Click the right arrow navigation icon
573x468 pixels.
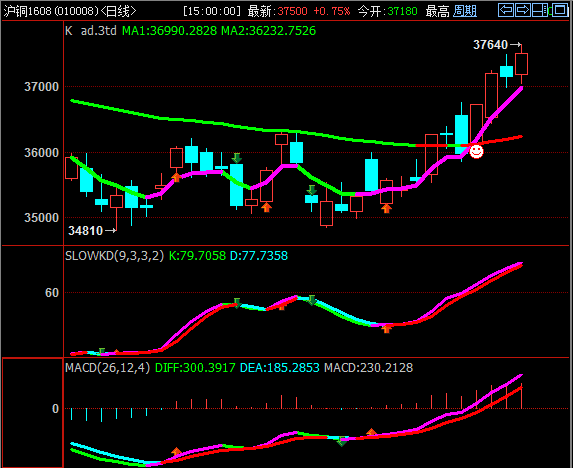(523, 10)
